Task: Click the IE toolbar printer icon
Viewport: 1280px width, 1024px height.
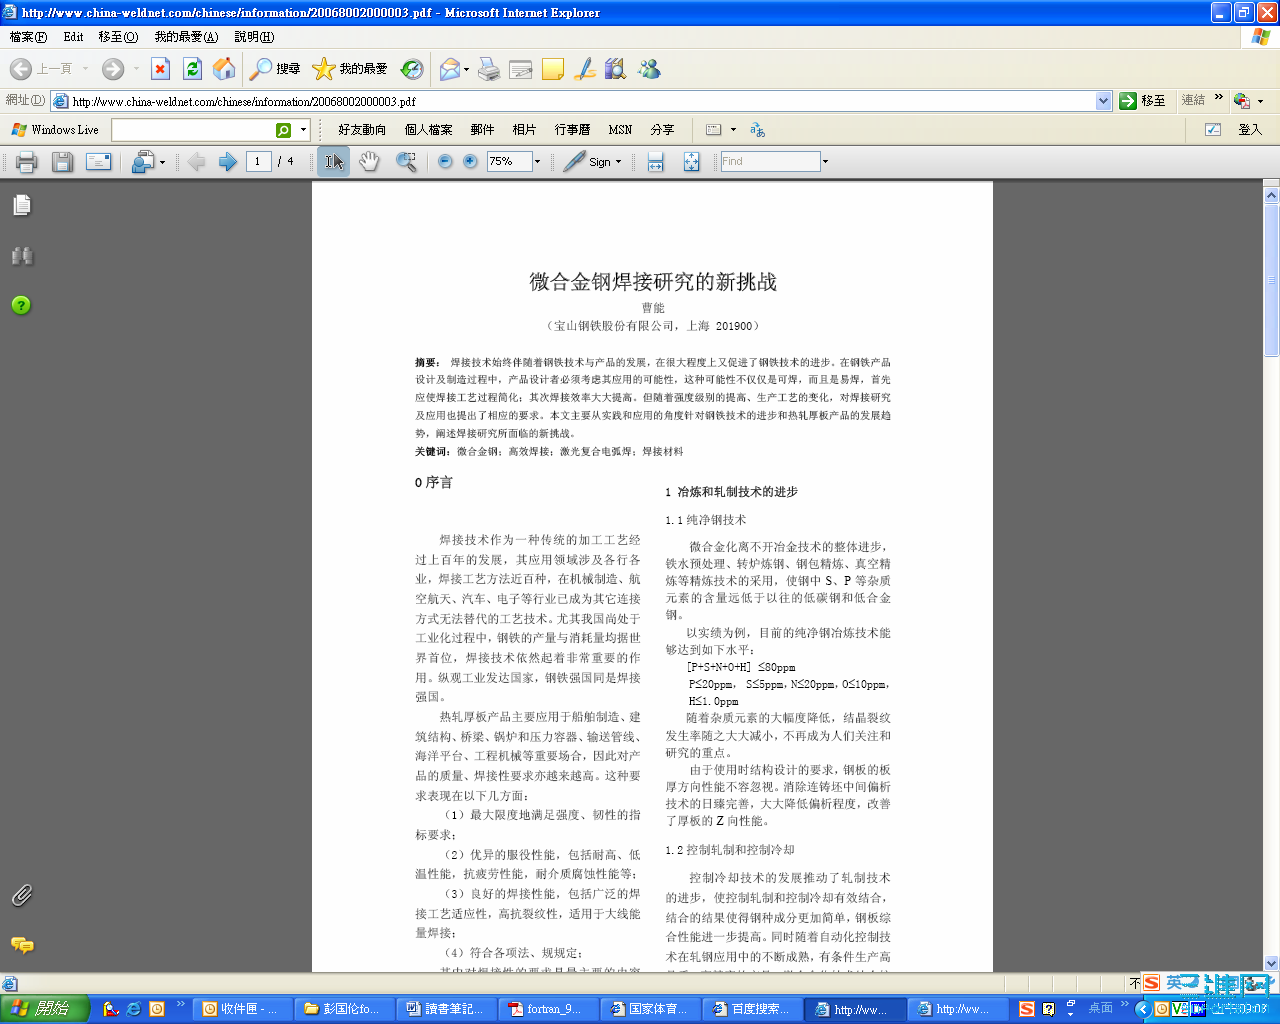Action: [489, 69]
